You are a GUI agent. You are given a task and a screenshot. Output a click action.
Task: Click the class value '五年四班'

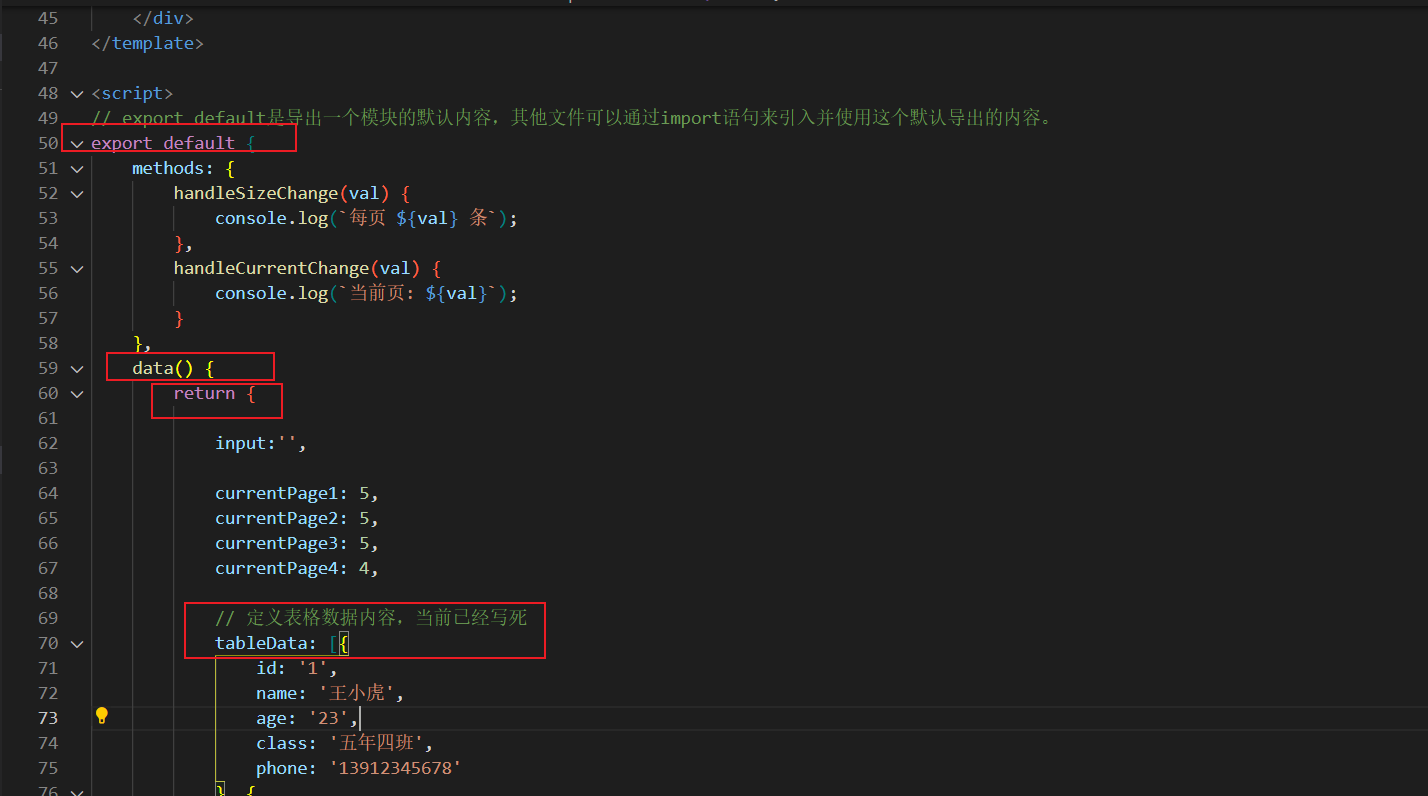[x=377, y=743]
